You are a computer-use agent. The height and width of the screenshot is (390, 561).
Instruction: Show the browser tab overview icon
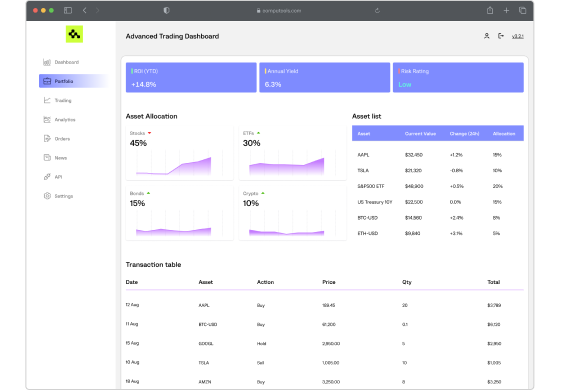(x=522, y=10)
